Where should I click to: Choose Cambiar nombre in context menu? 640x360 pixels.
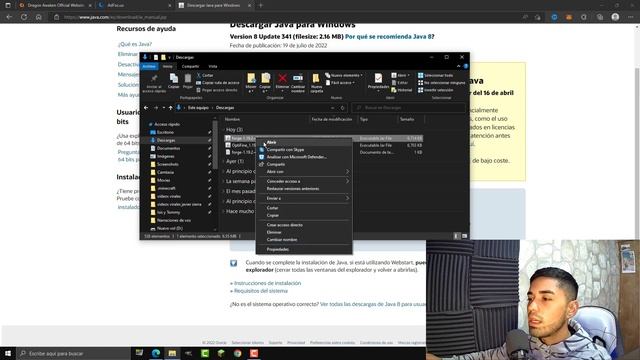pyautogui.click(x=304, y=240)
